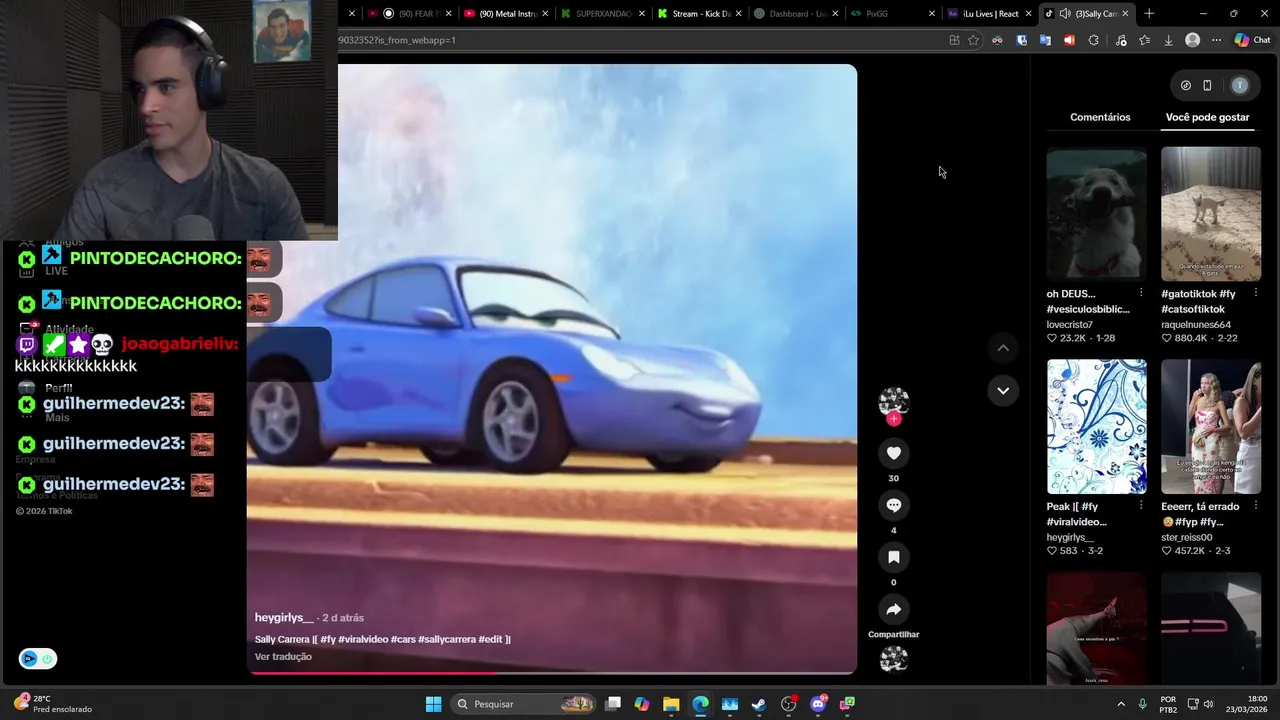The image size is (1280, 720).
Task: Click the share arrow icon above Compartilhar
Action: tap(893, 609)
